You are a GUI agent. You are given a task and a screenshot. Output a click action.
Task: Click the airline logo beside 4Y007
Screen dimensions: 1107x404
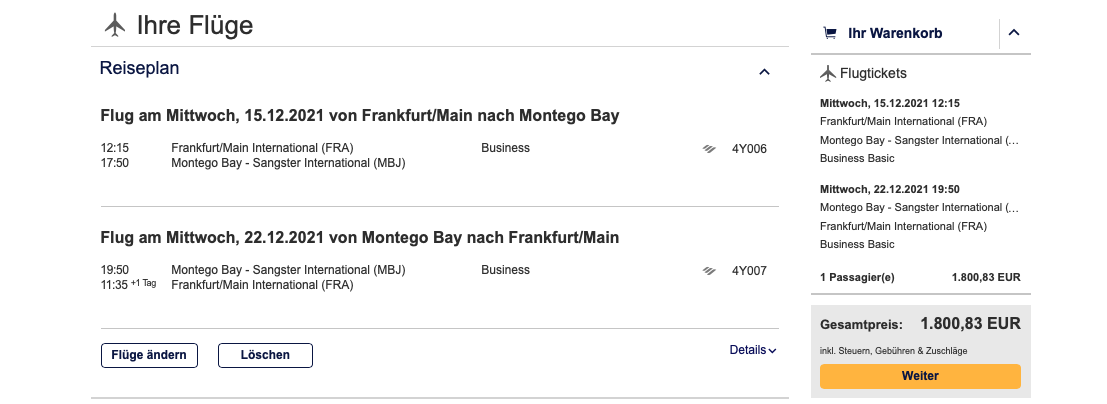(x=709, y=270)
